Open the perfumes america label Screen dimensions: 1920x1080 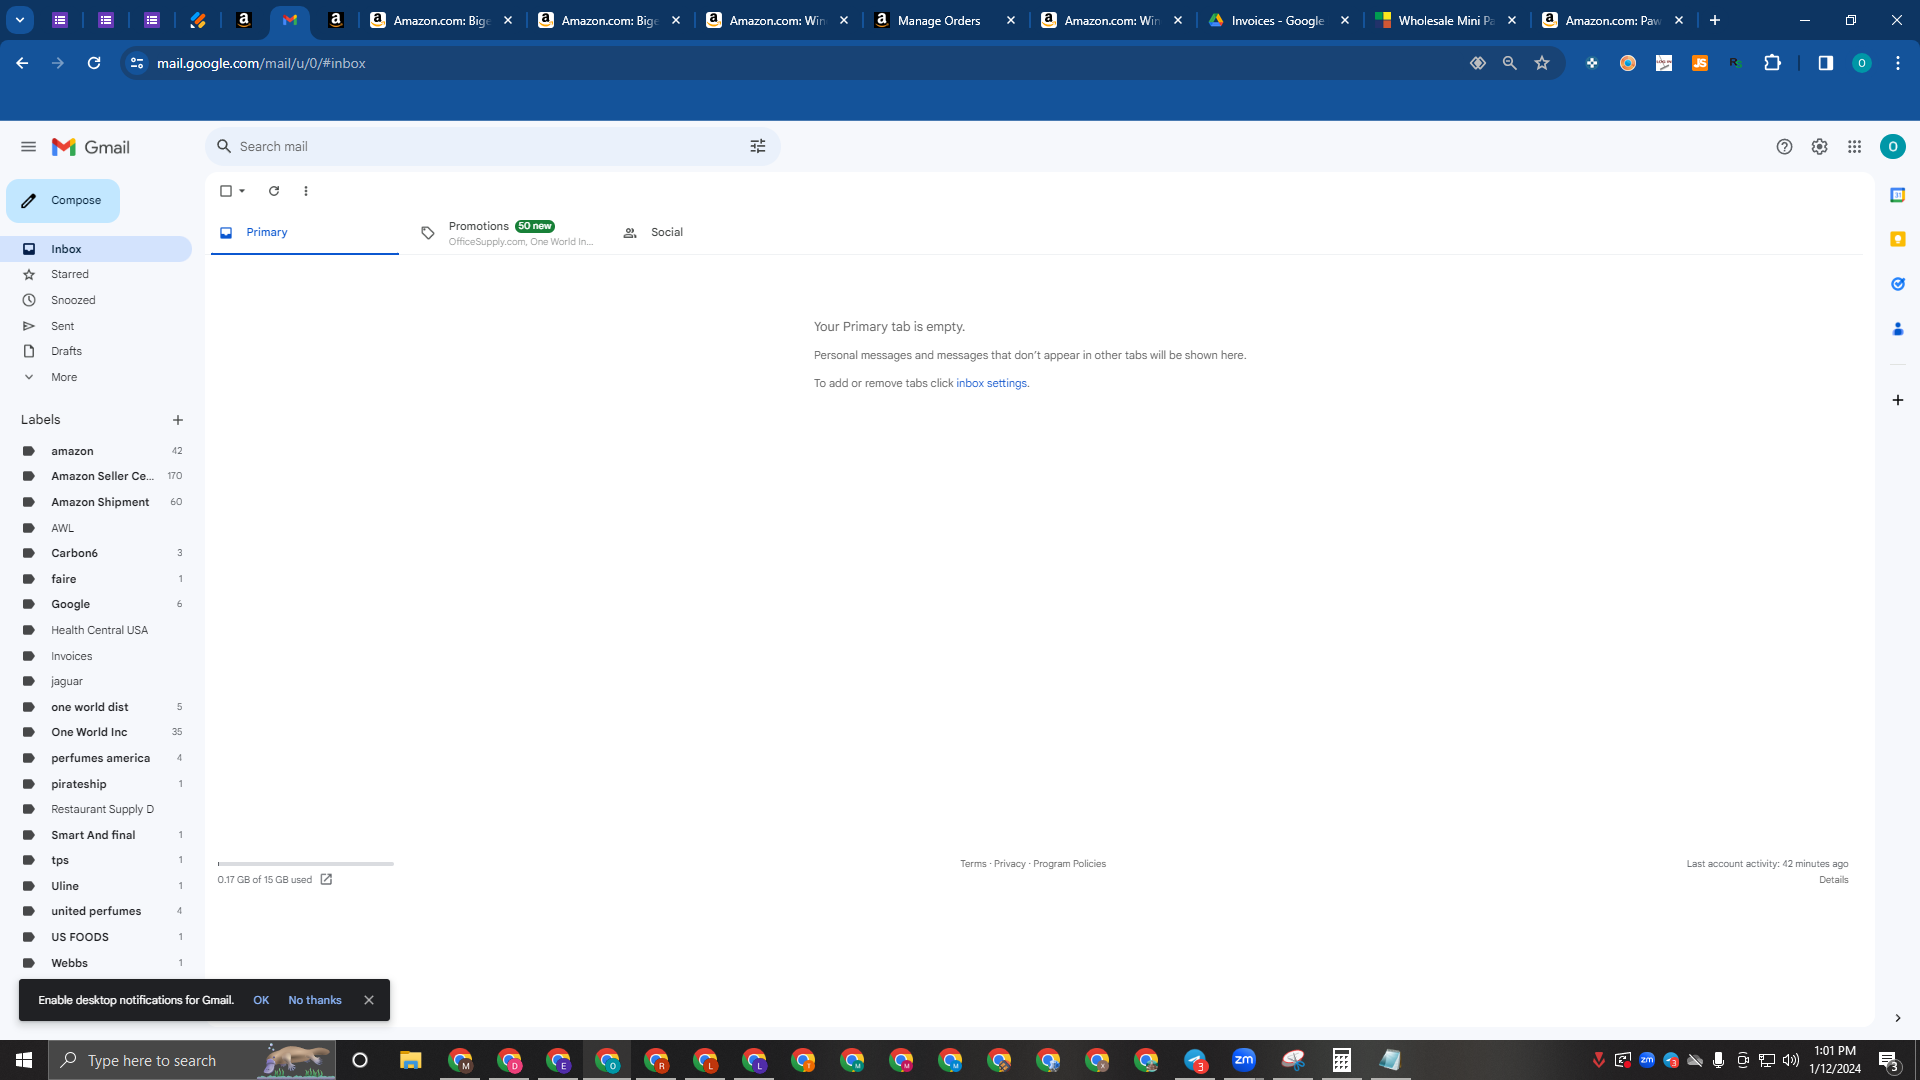pos(96,758)
